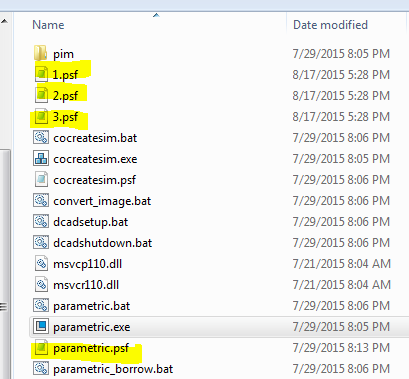
Task: Click the date modified of 2.psf
Action: pyautogui.click(x=341, y=96)
